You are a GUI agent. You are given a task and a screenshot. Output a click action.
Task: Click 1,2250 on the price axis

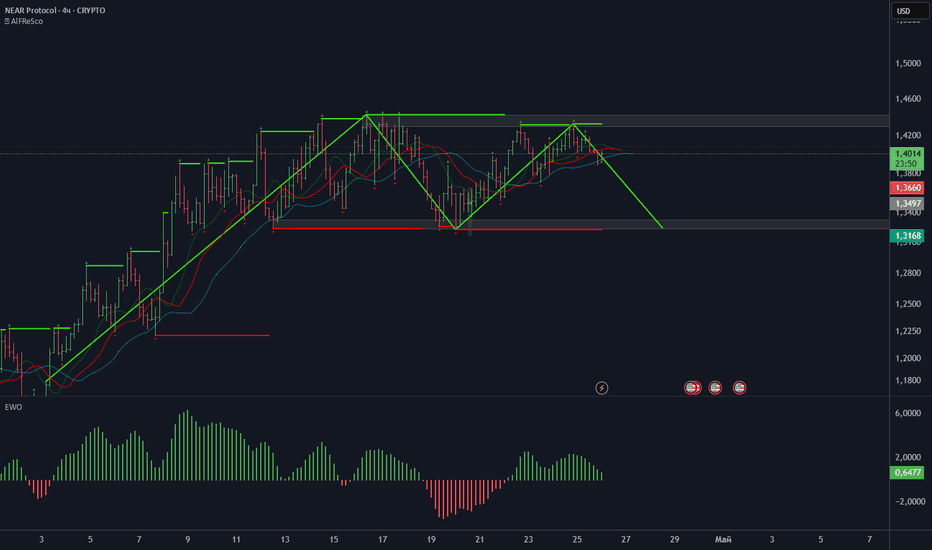click(x=908, y=331)
